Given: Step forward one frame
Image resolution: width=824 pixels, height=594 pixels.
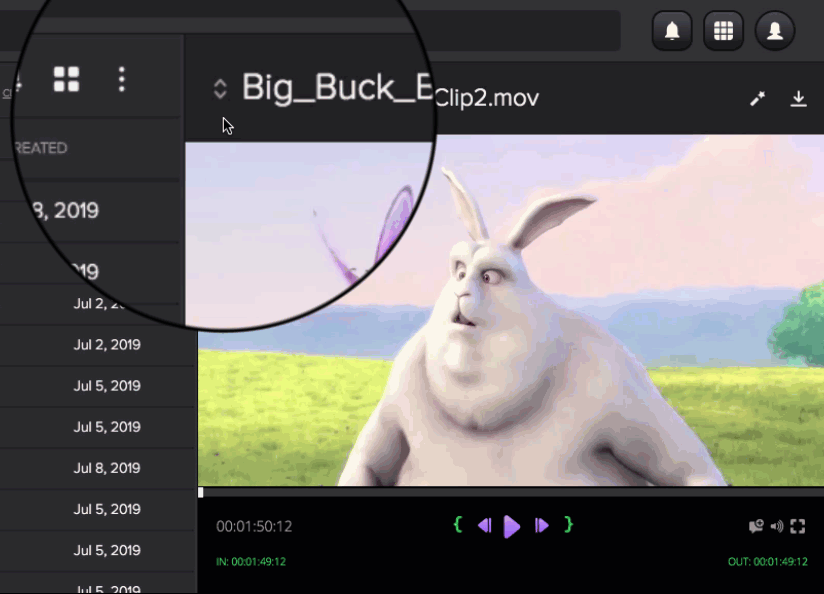Looking at the screenshot, I should (x=541, y=525).
